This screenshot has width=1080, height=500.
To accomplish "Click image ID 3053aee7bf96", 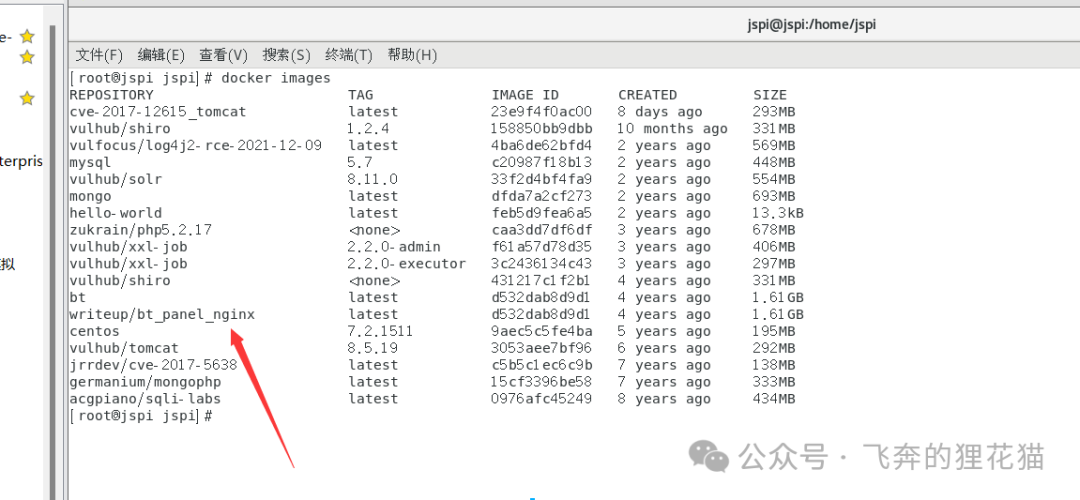I will tap(541, 348).
